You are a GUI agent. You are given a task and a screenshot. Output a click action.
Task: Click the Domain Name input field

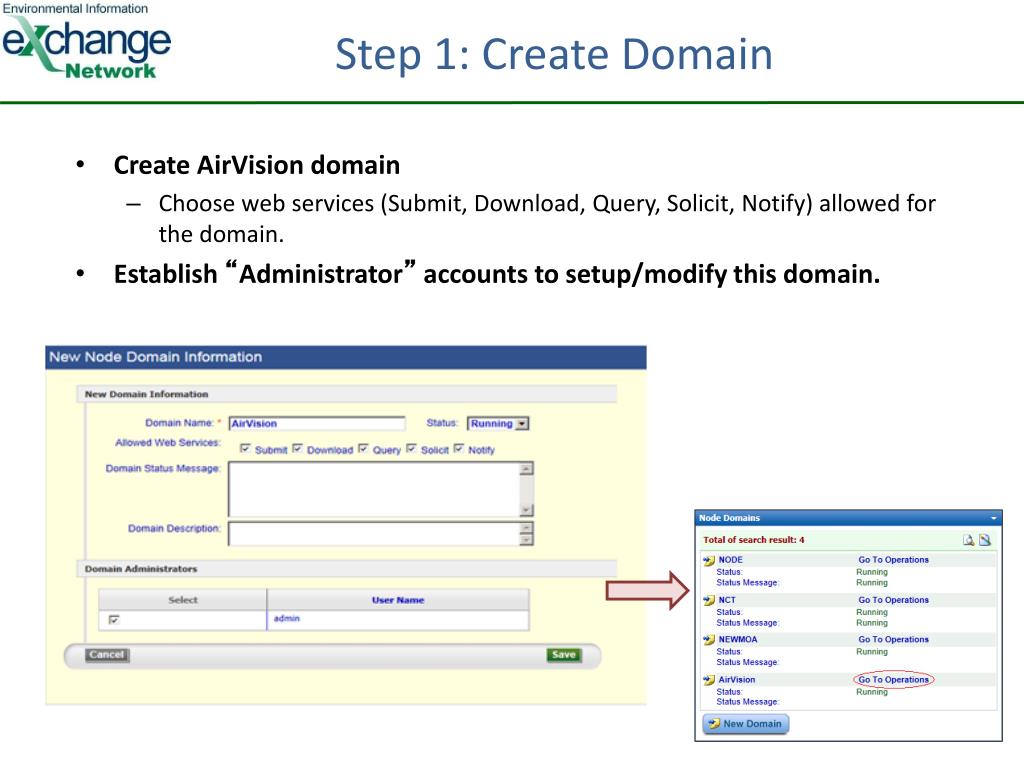(317, 424)
